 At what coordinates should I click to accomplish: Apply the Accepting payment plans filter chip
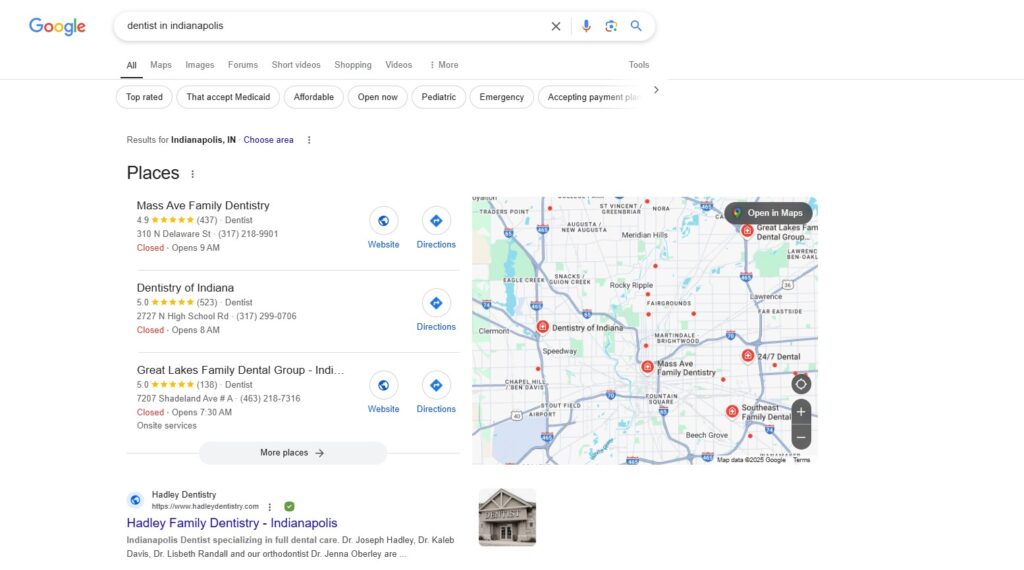point(591,97)
